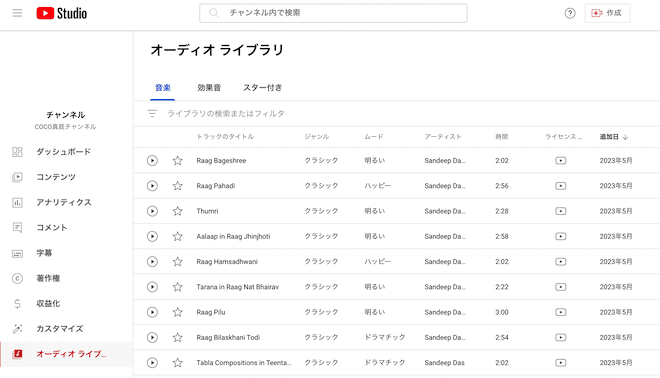
Task: Star the Thumri track
Action: pos(178,211)
